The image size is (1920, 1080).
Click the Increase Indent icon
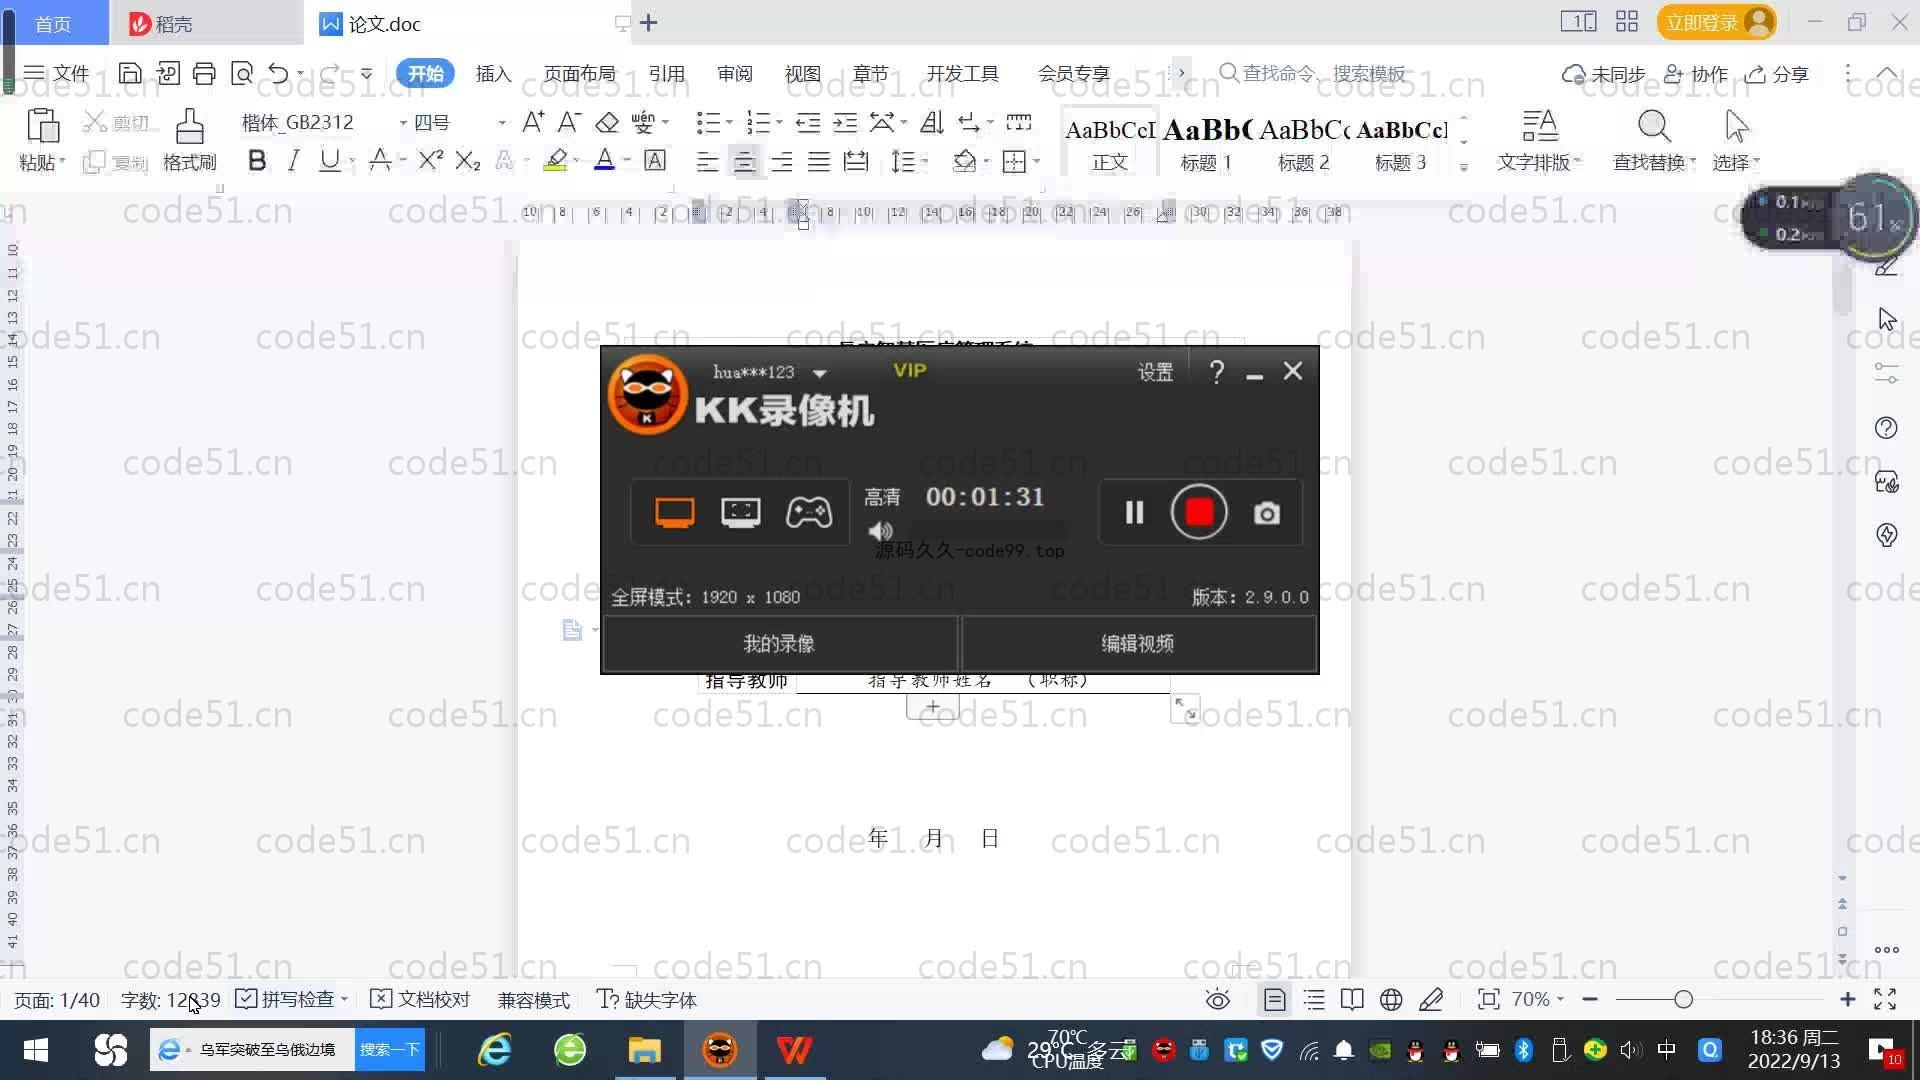click(845, 122)
